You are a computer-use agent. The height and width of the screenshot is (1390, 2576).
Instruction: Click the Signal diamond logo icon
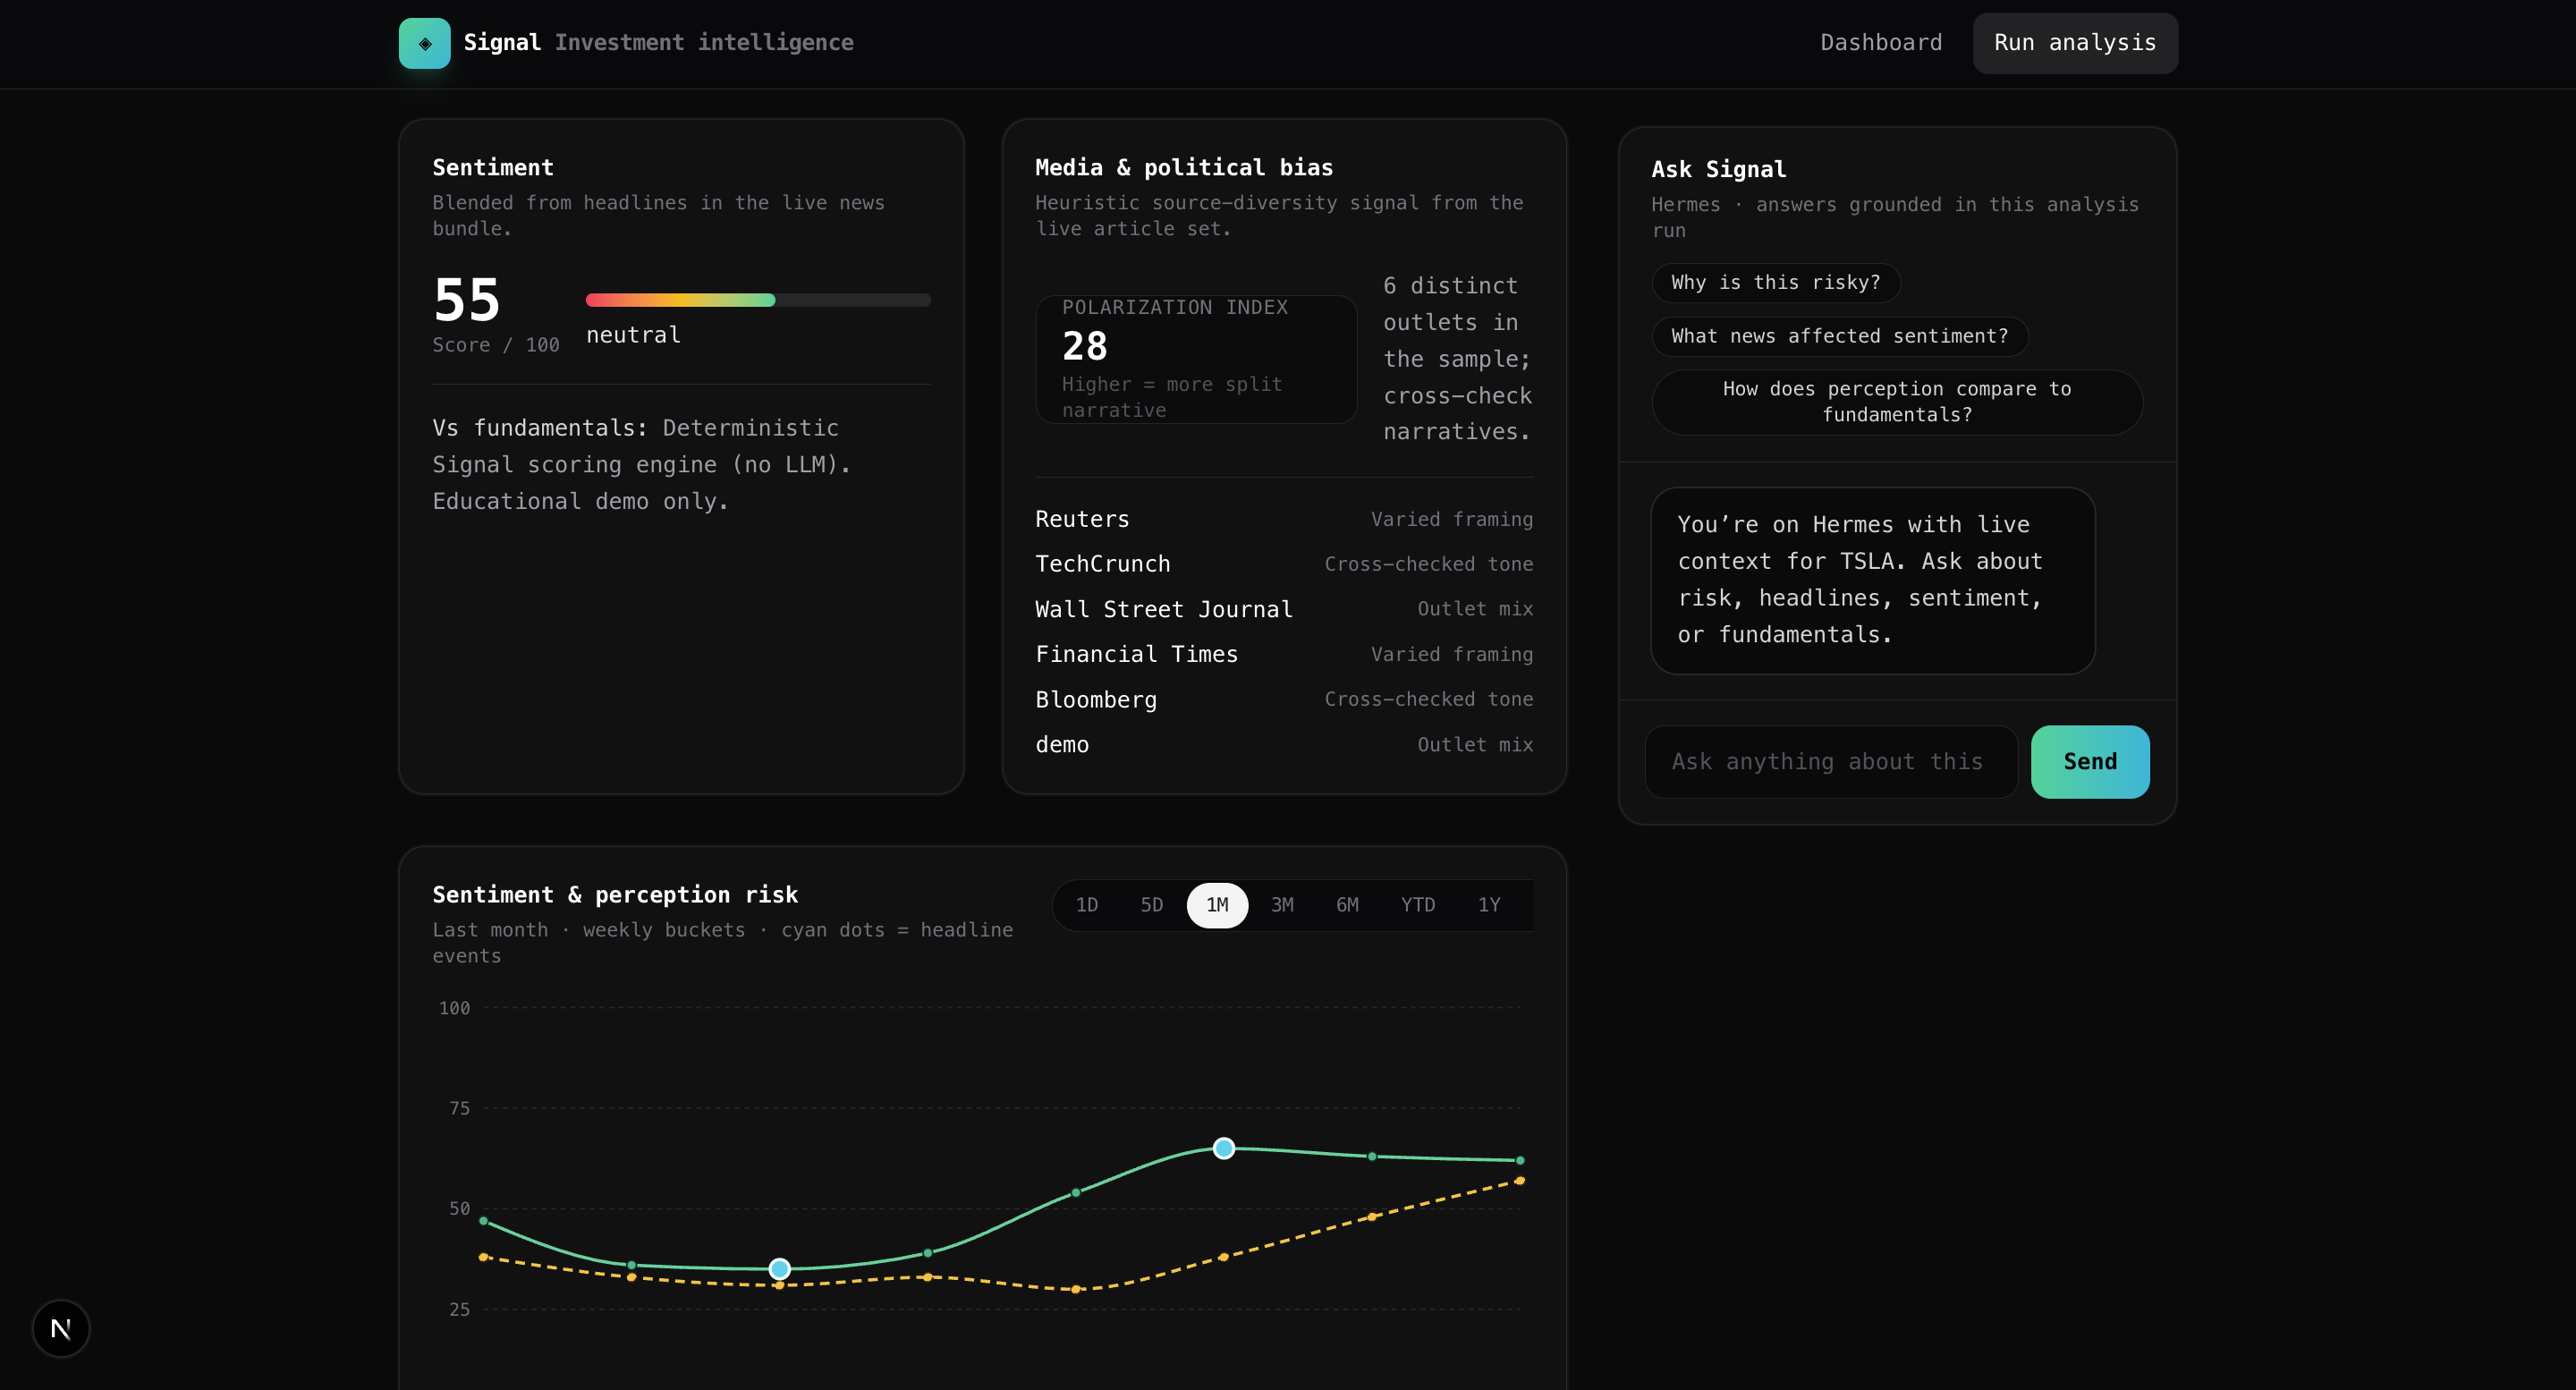tap(424, 43)
